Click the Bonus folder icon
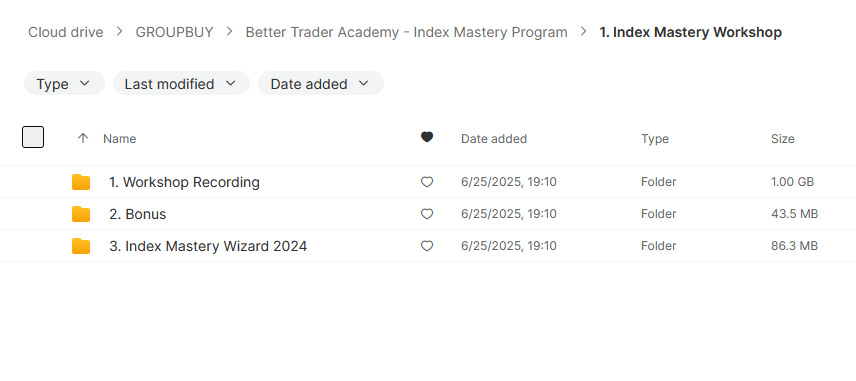The image size is (856, 381). (x=81, y=214)
